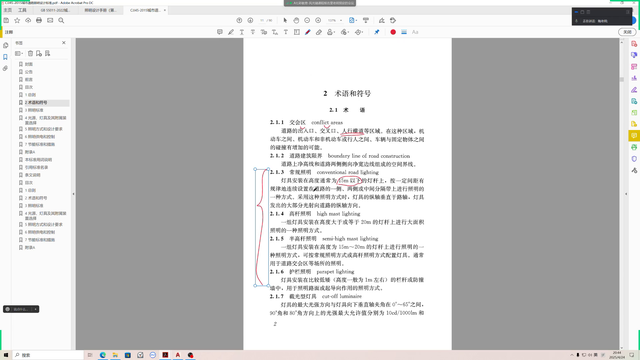Open line thickness setting

point(404,32)
